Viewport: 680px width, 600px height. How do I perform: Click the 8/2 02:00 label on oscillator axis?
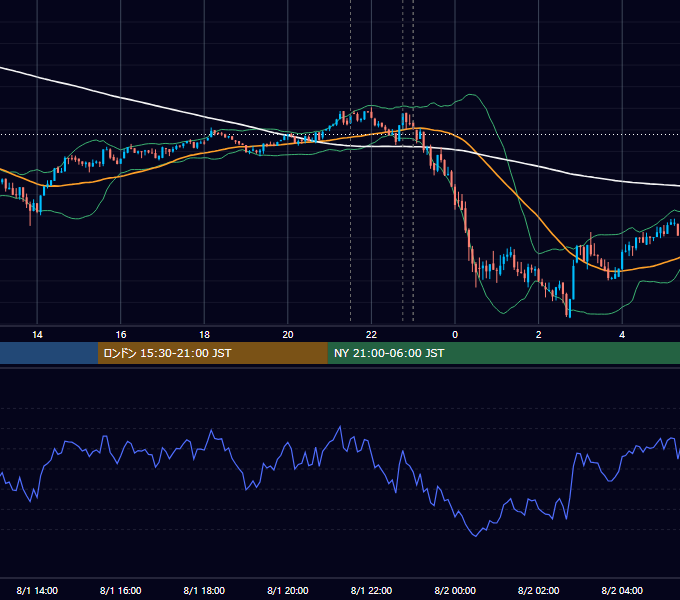point(538,590)
